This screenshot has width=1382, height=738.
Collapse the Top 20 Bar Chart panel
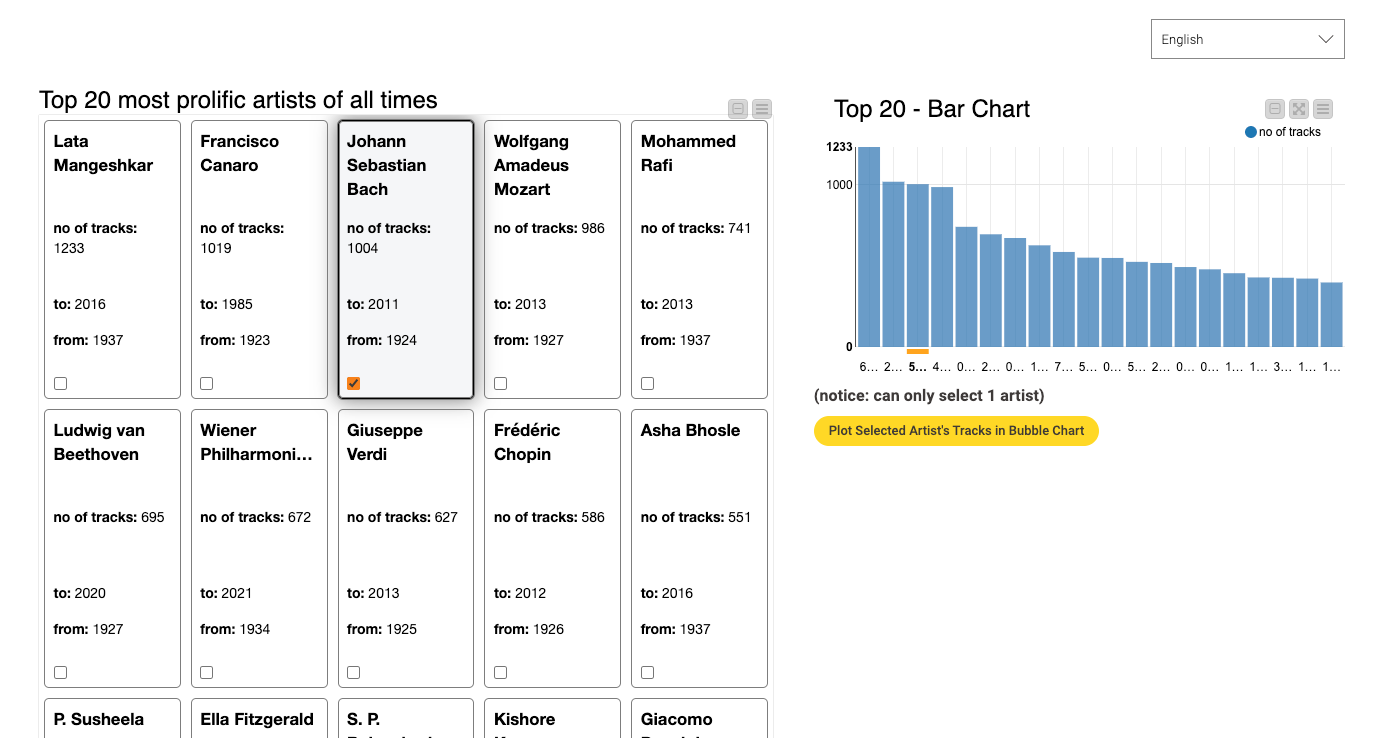click(1275, 109)
